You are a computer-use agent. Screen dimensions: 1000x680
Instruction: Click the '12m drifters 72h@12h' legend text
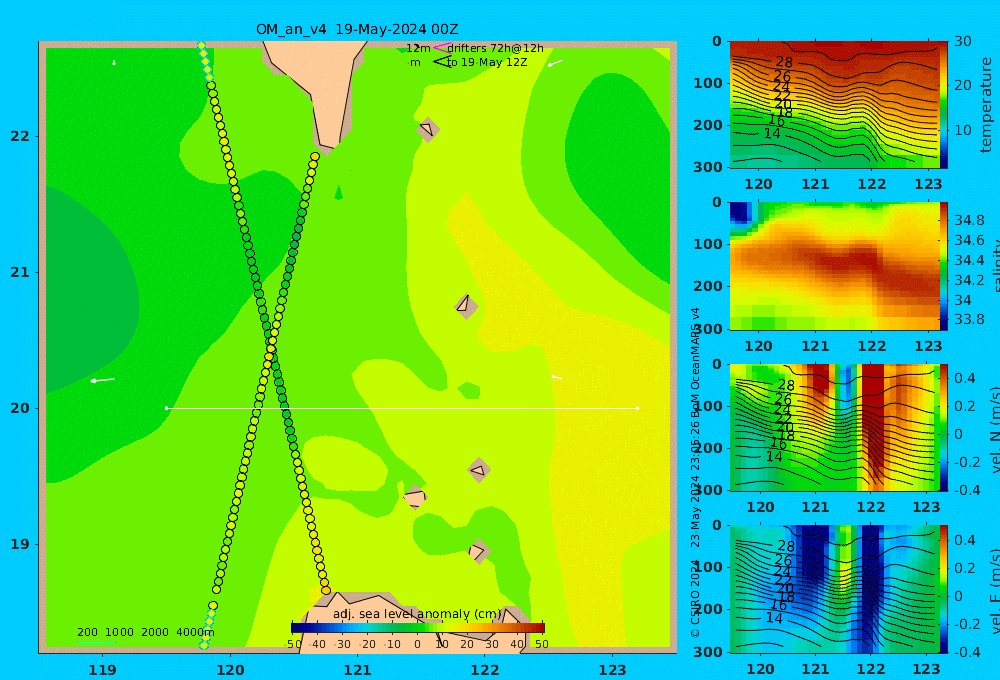point(475,48)
